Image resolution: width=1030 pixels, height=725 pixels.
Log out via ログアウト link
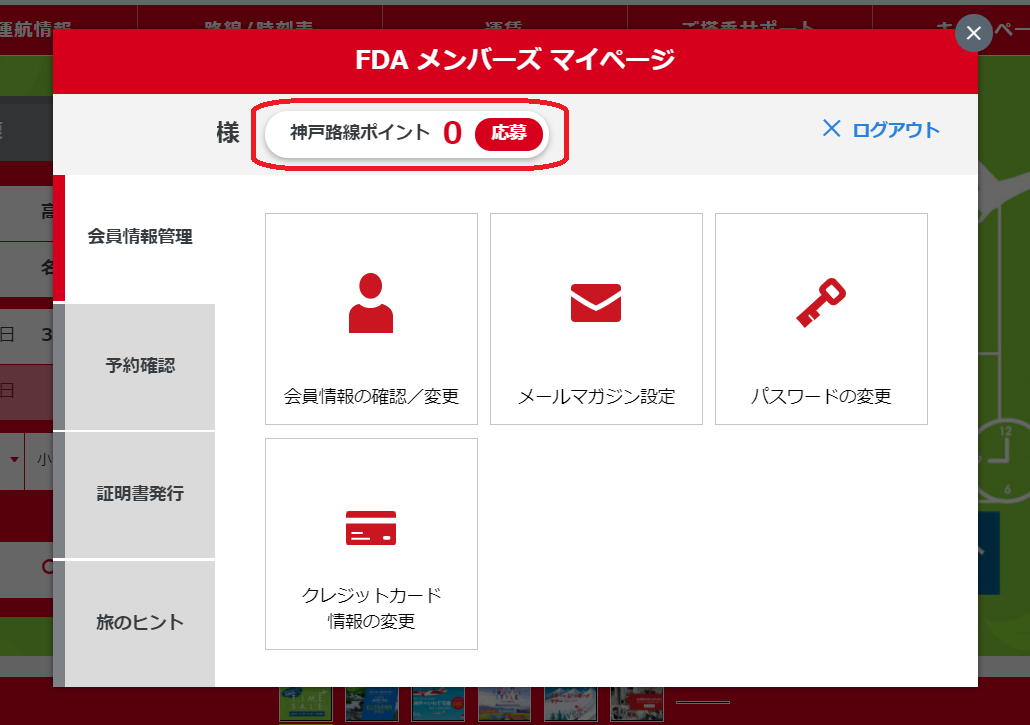896,130
